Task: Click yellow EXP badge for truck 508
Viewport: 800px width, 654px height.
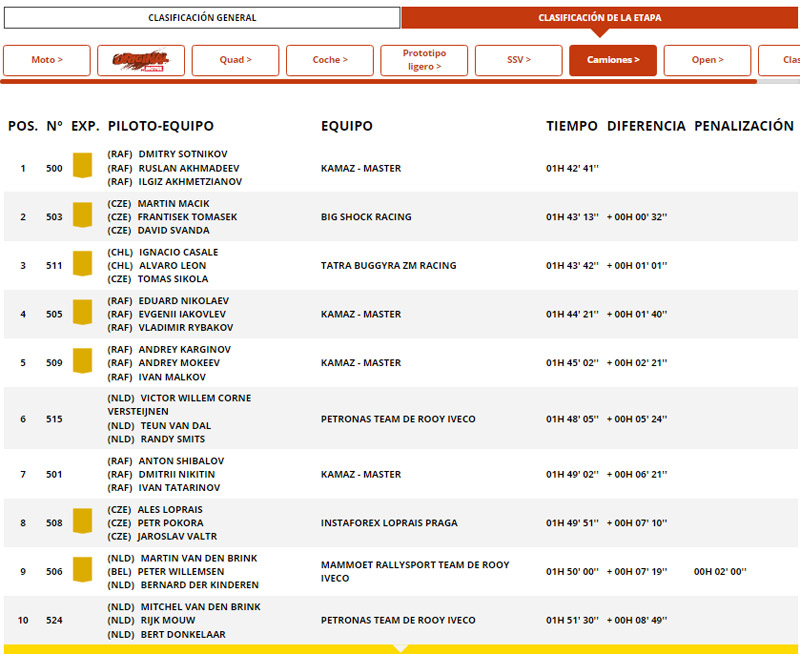Action: (82, 522)
